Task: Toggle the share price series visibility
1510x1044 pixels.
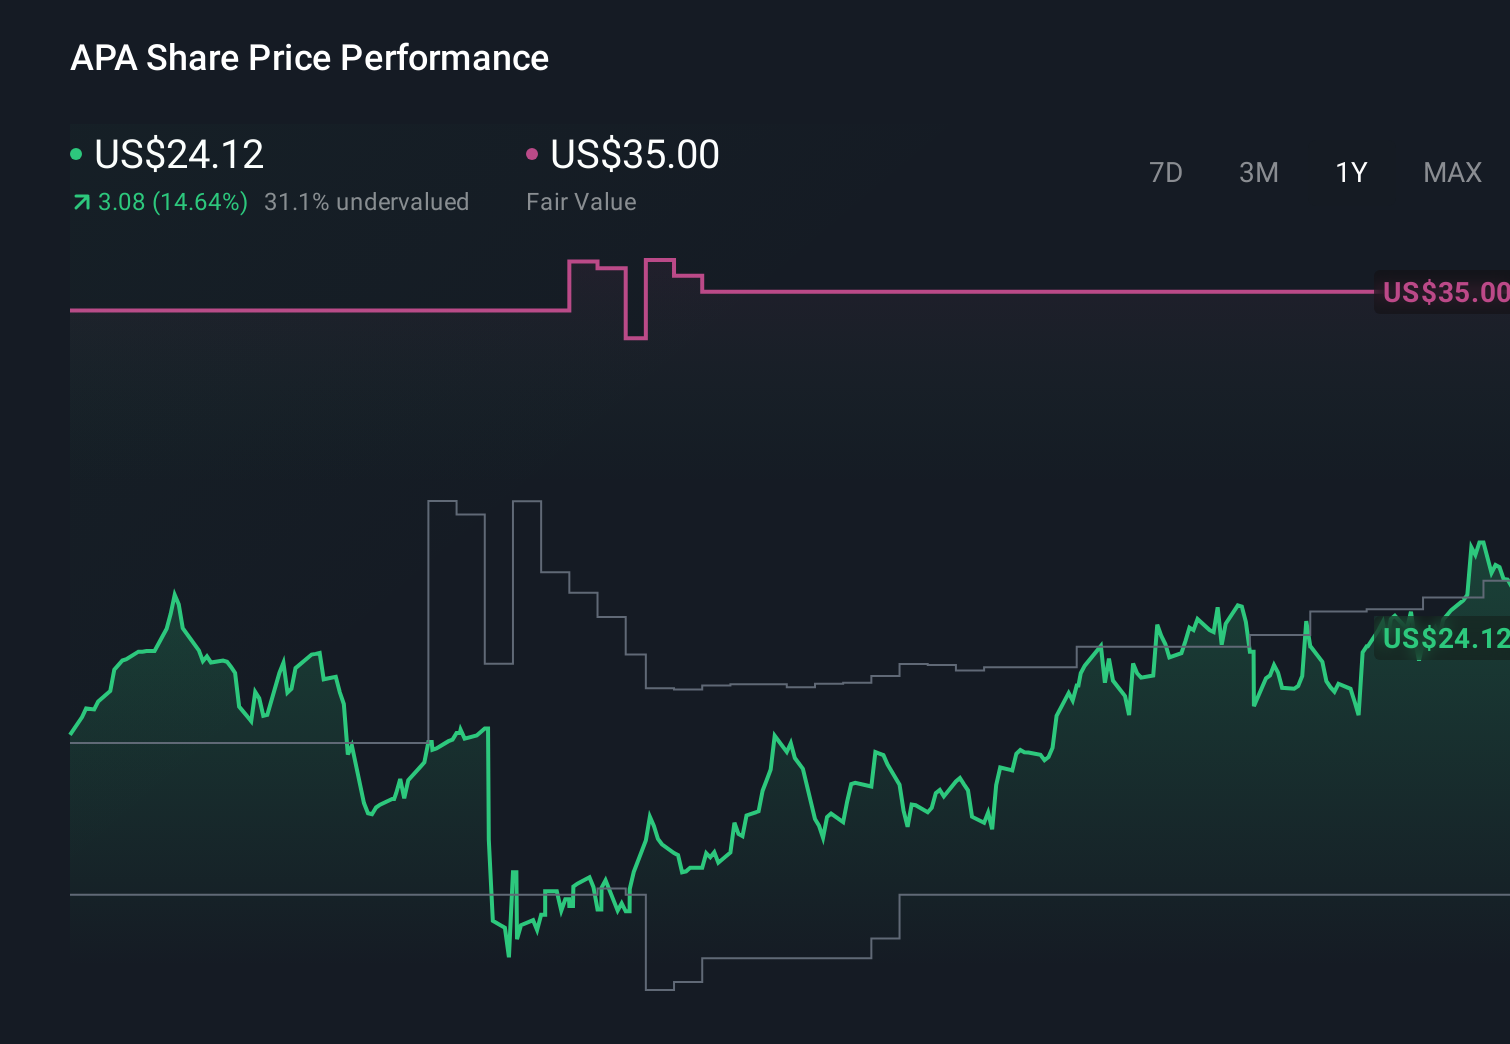Action: click(178, 155)
